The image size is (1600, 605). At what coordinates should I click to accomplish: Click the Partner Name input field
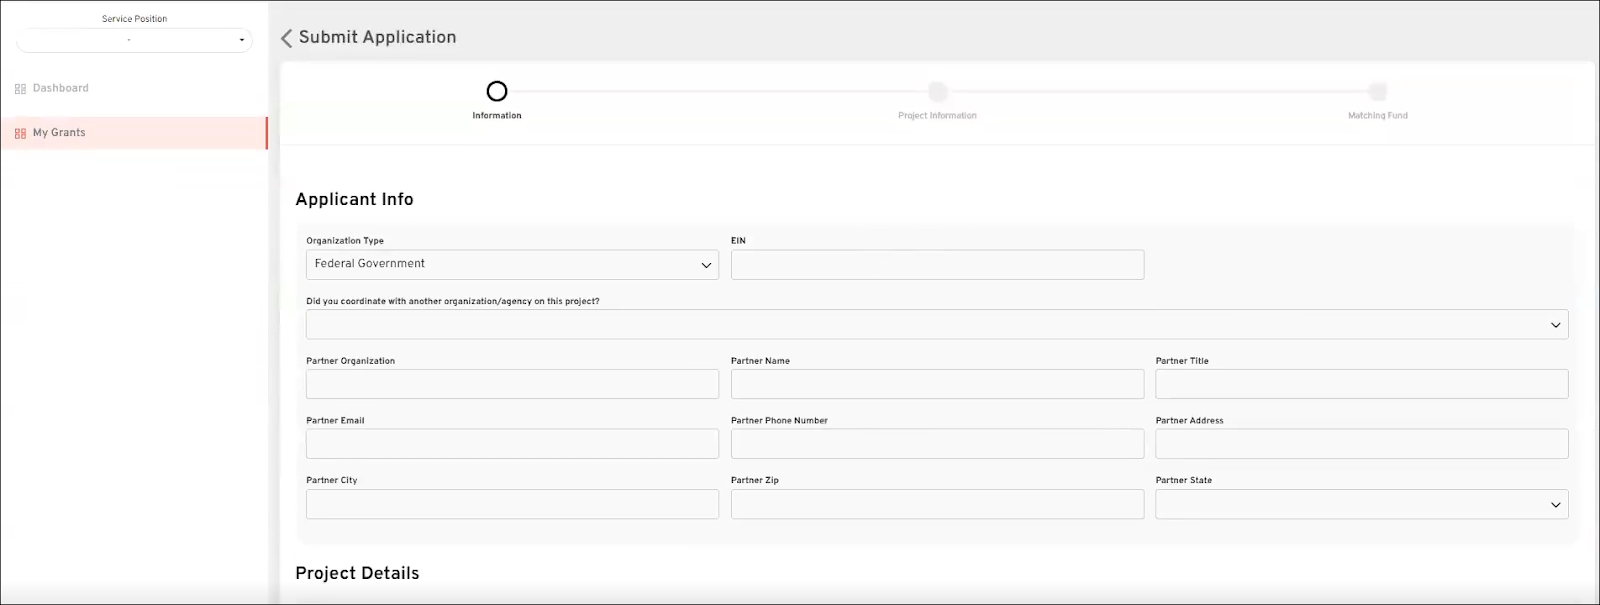pos(937,385)
